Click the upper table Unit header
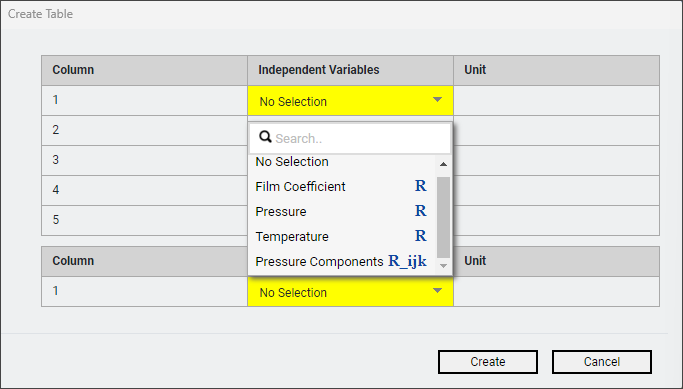Viewport: 683px width, 389px height. [x=556, y=70]
